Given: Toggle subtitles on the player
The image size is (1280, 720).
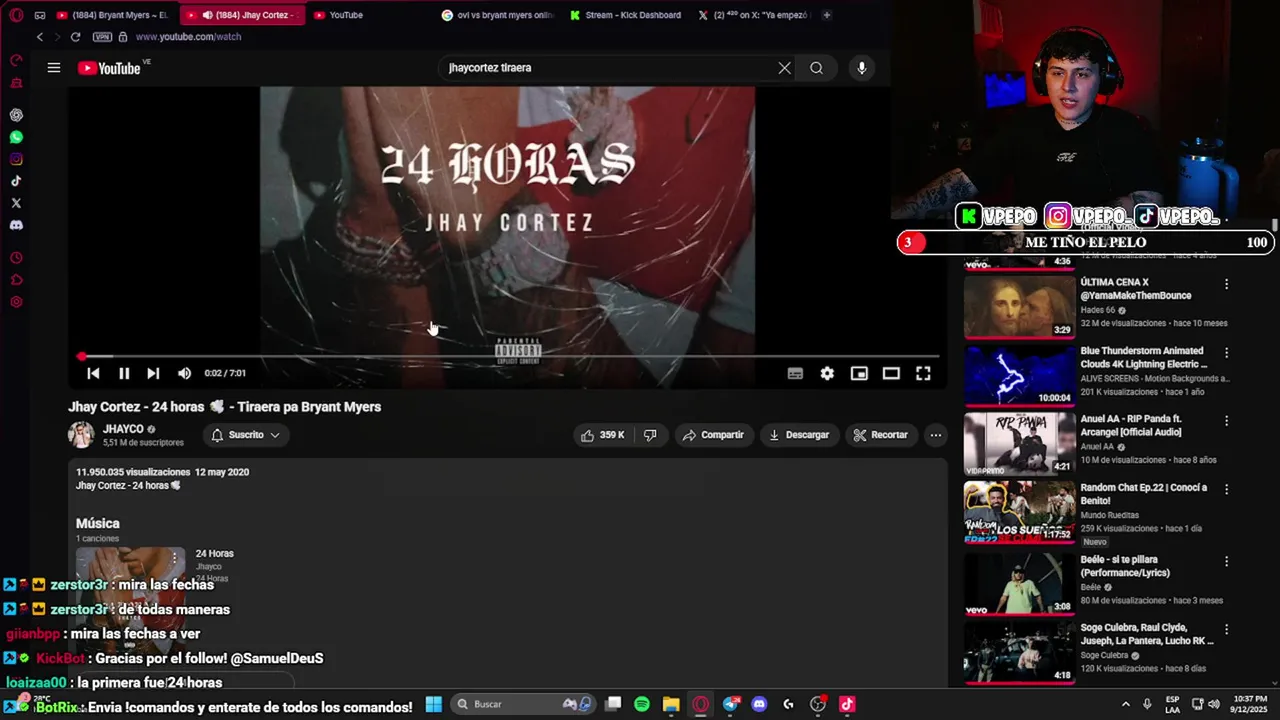Looking at the screenshot, I should 795,373.
